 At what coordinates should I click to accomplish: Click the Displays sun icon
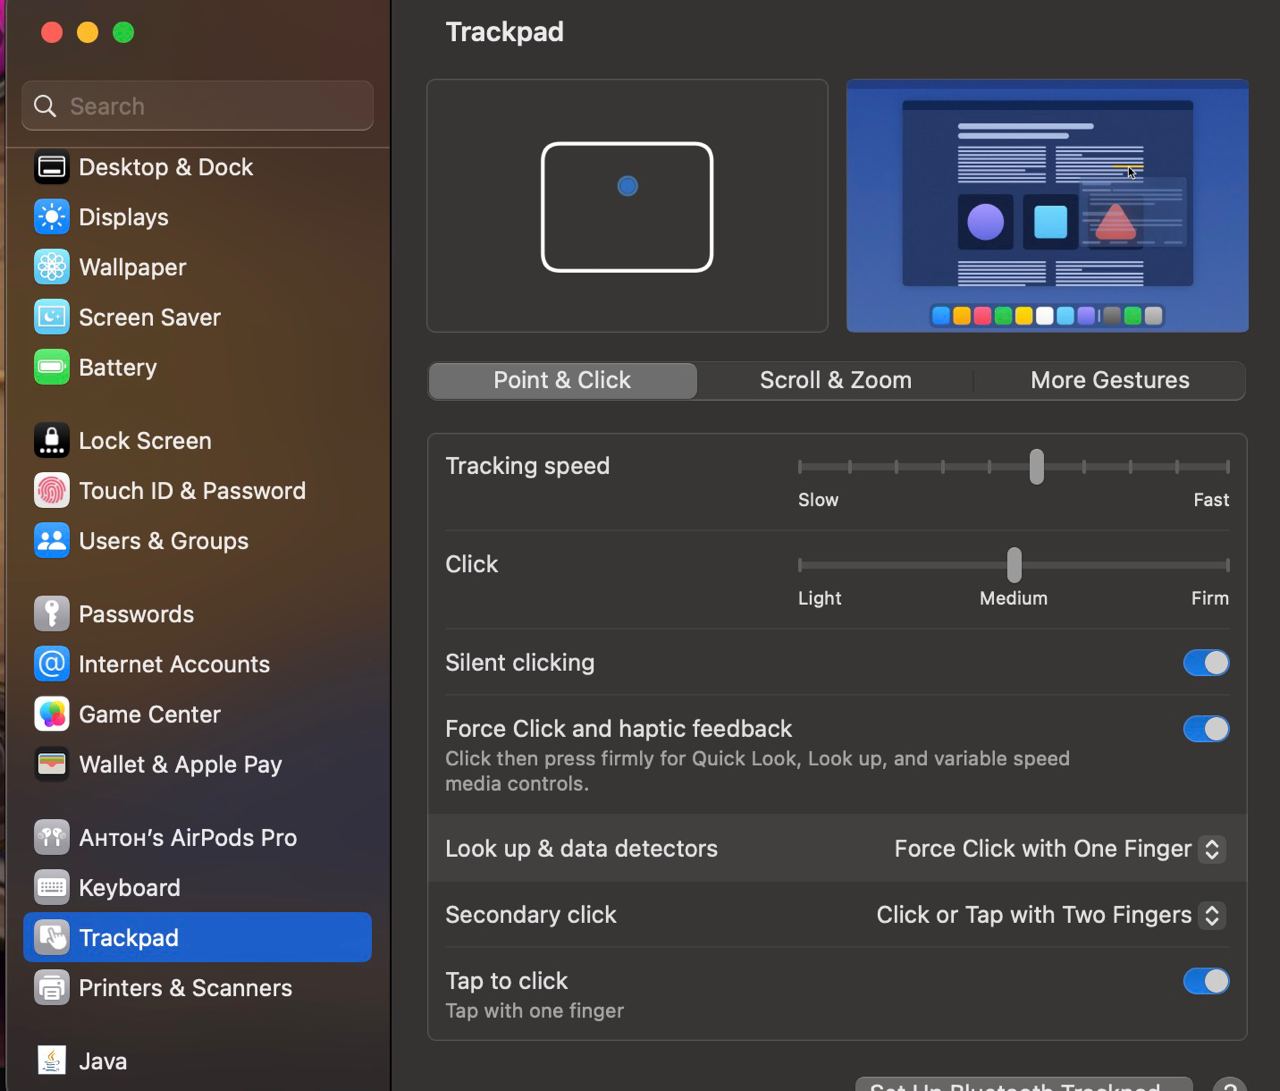click(x=51, y=217)
